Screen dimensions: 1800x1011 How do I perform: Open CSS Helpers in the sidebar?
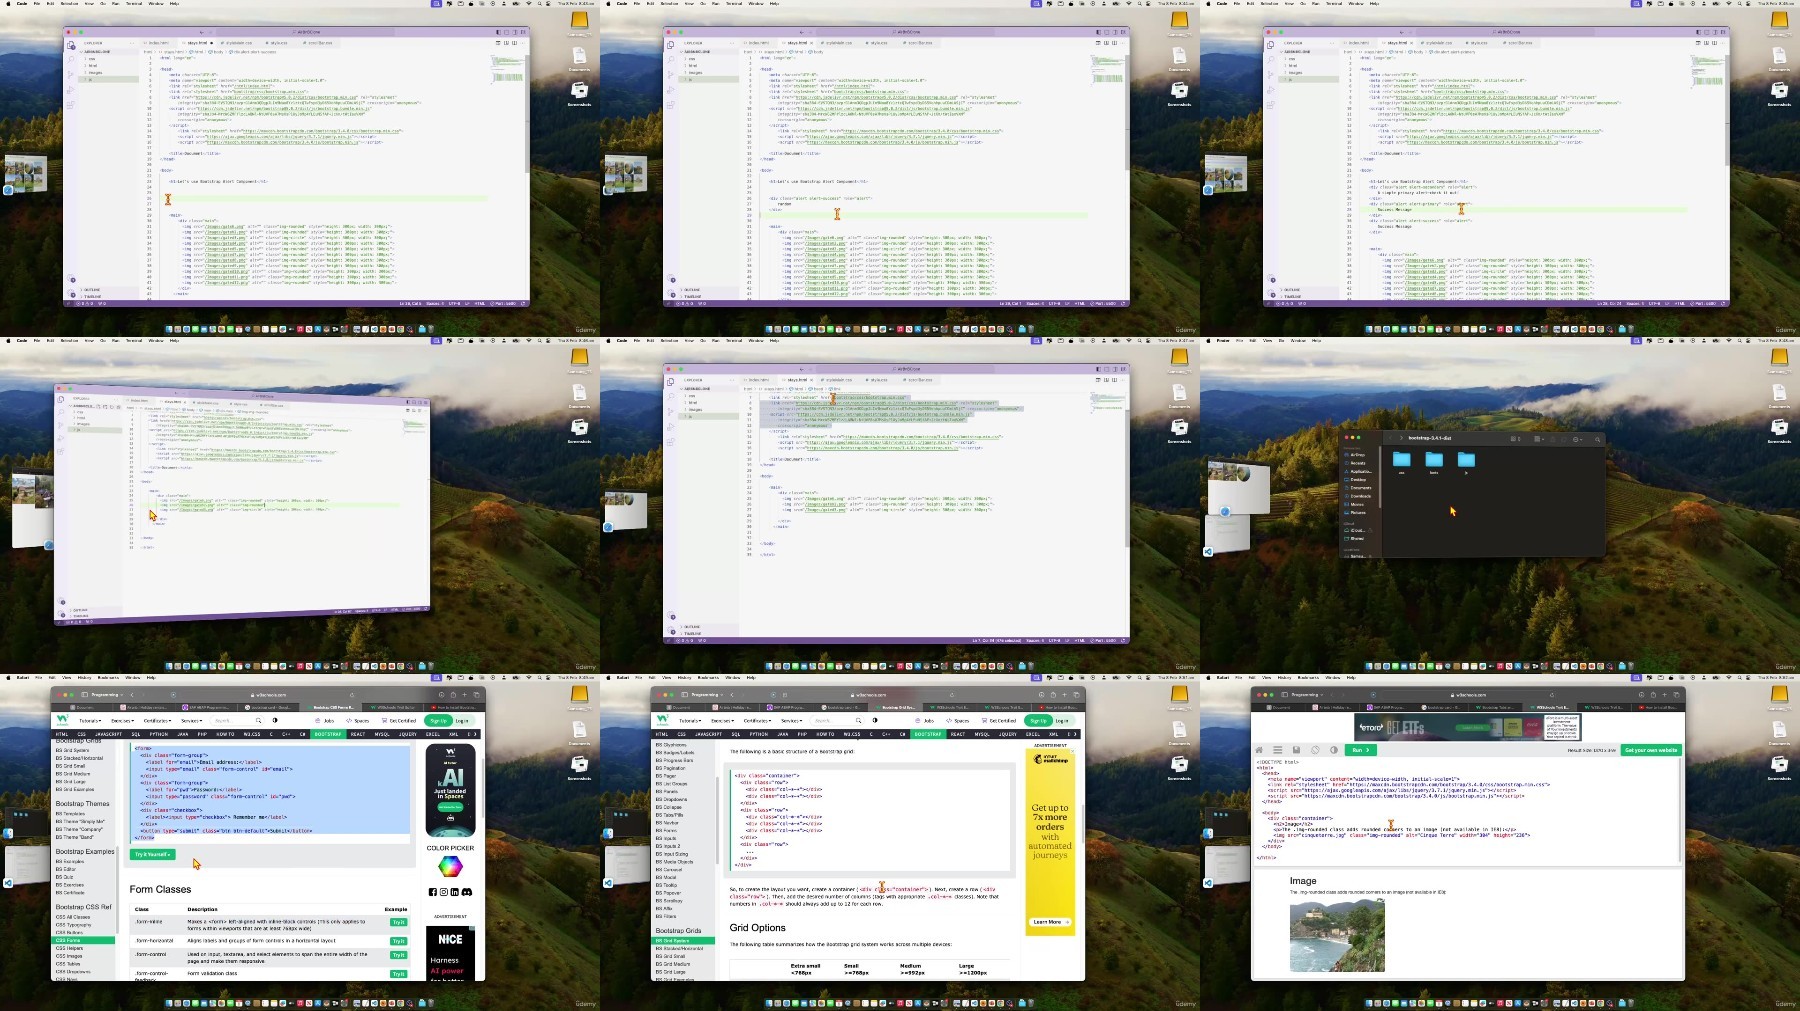click(x=69, y=948)
